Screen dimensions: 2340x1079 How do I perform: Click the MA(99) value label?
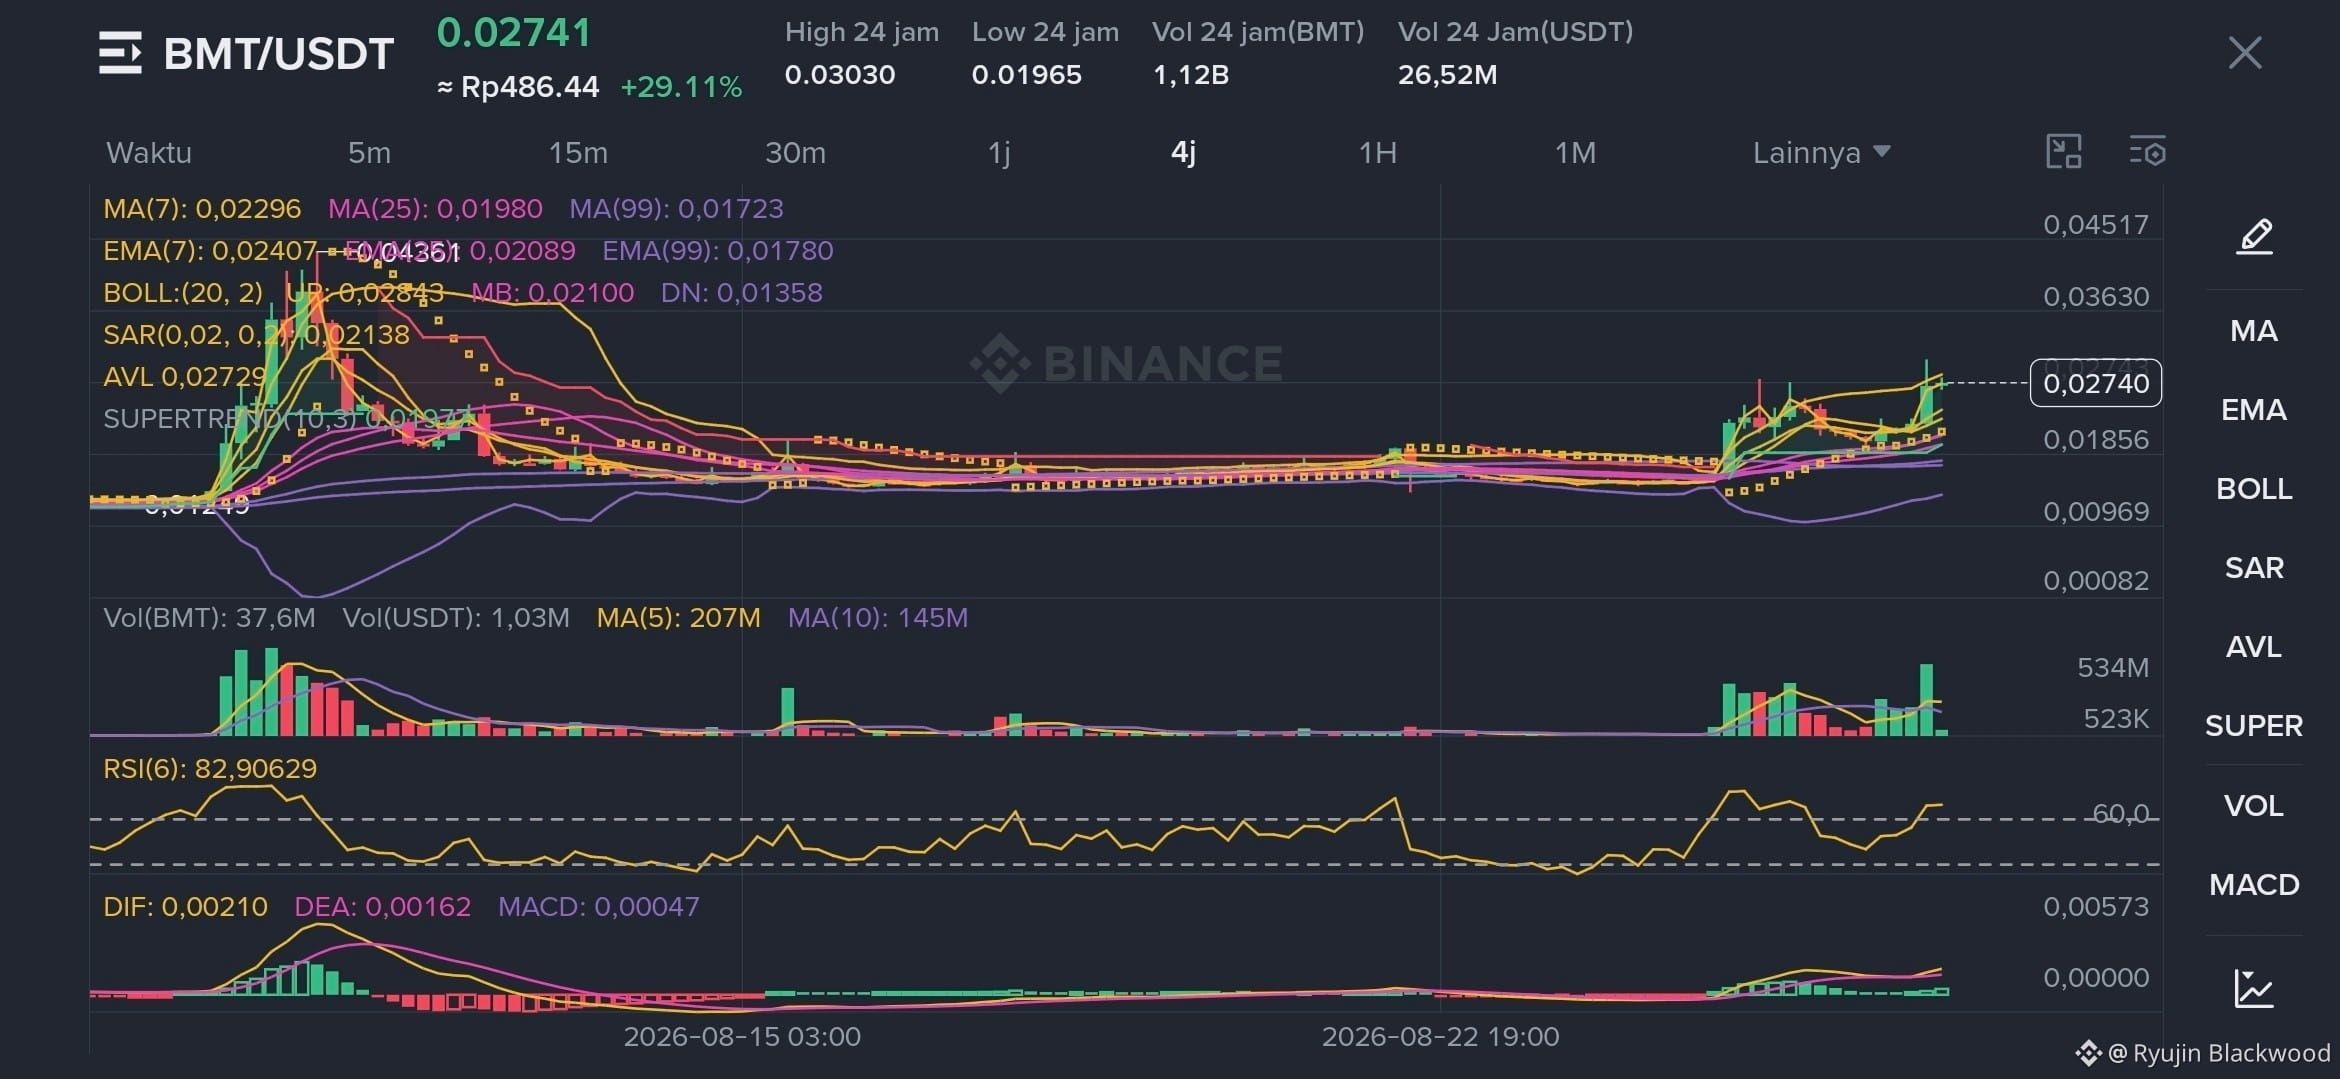pos(676,209)
